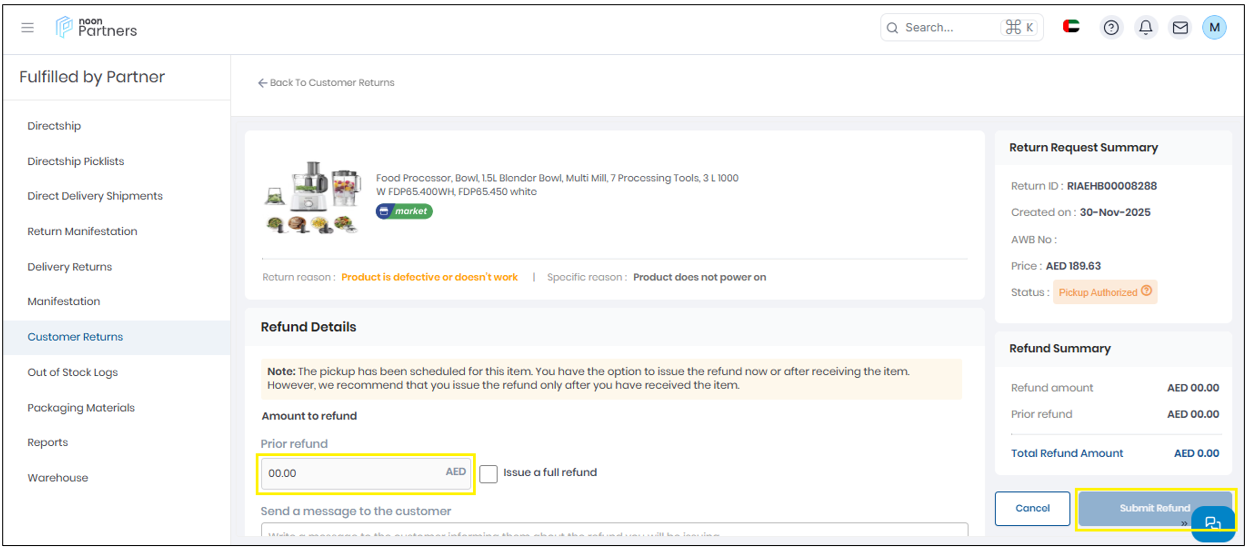
Task: Open the user profile avatar M
Action: [1214, 28]
